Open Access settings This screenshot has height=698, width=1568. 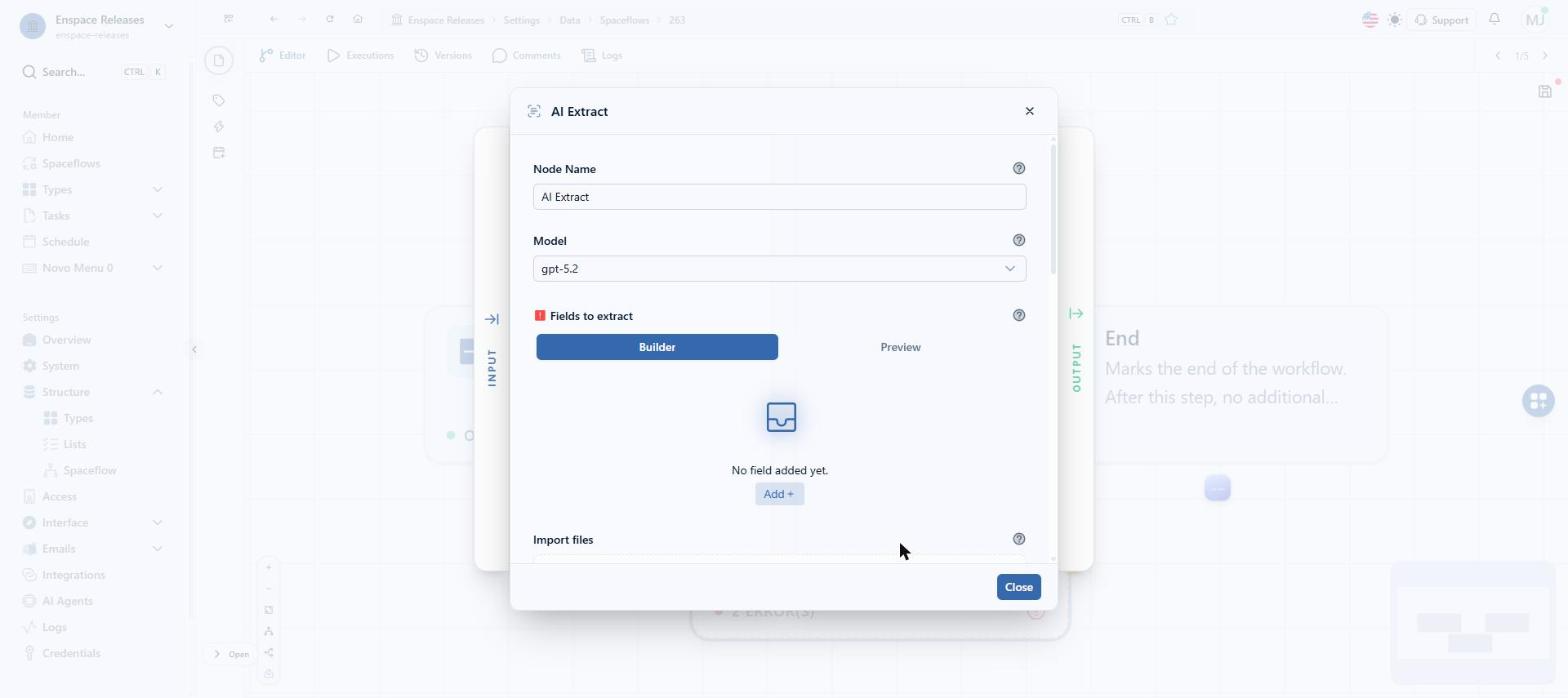(59, 497)
